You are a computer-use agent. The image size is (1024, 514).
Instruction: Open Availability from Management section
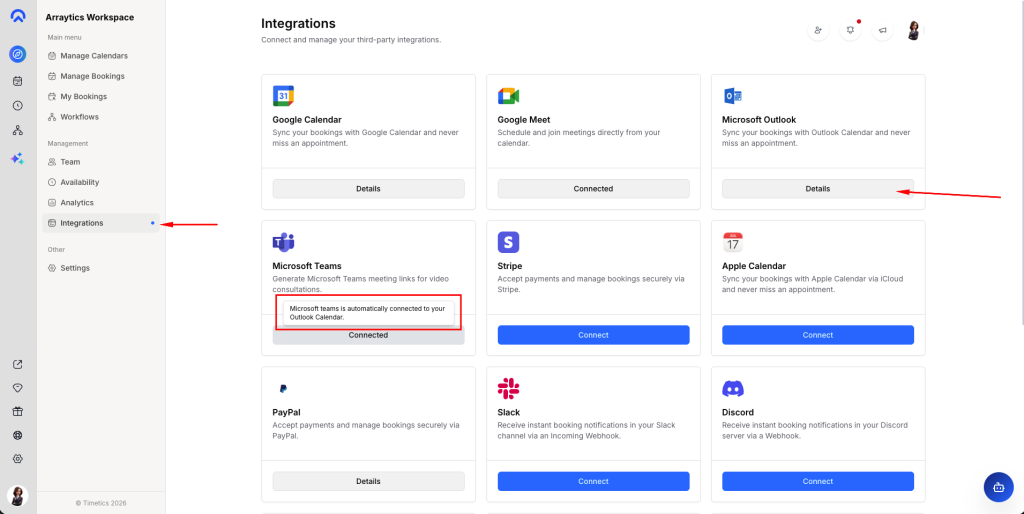(x=79, y=182)
